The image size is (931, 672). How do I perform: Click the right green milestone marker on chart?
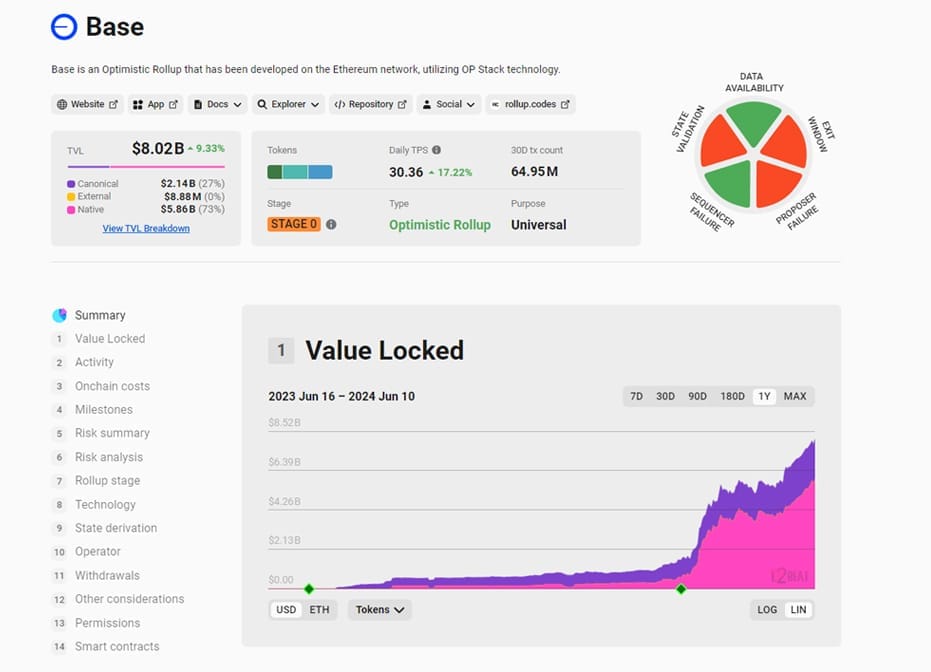point(681,589)
